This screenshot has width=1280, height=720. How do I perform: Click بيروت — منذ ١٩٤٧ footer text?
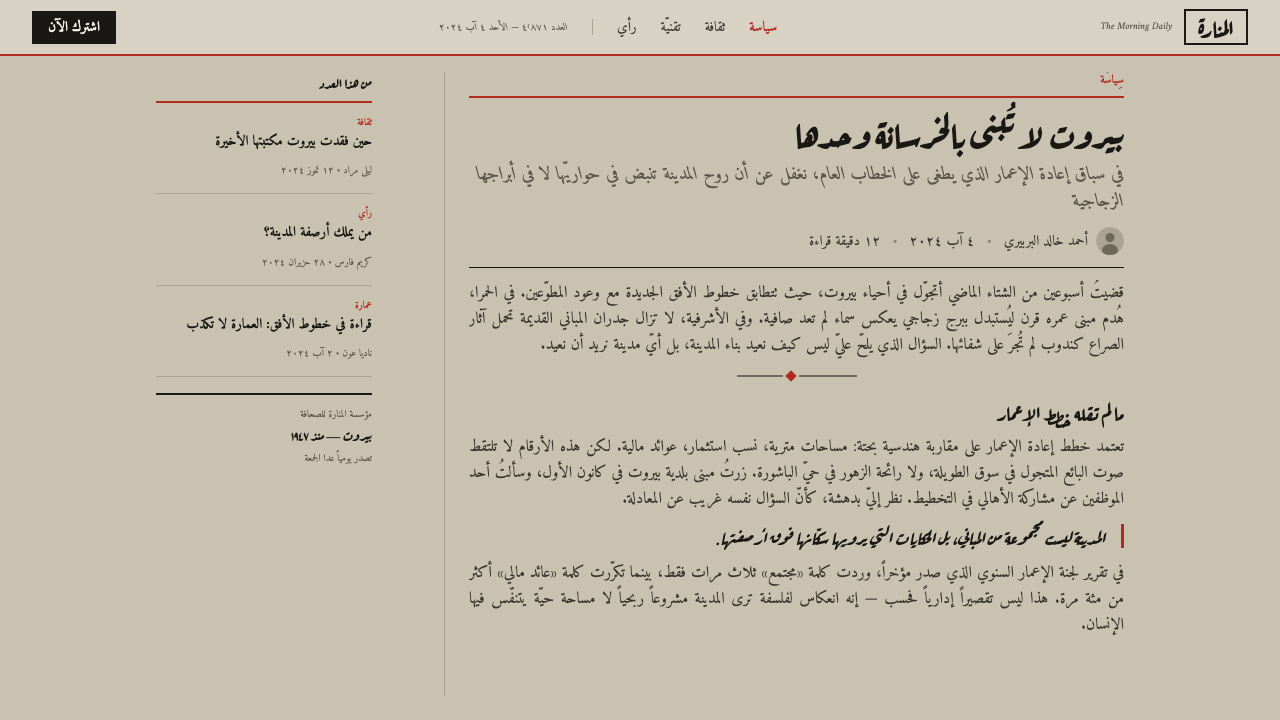331,437
